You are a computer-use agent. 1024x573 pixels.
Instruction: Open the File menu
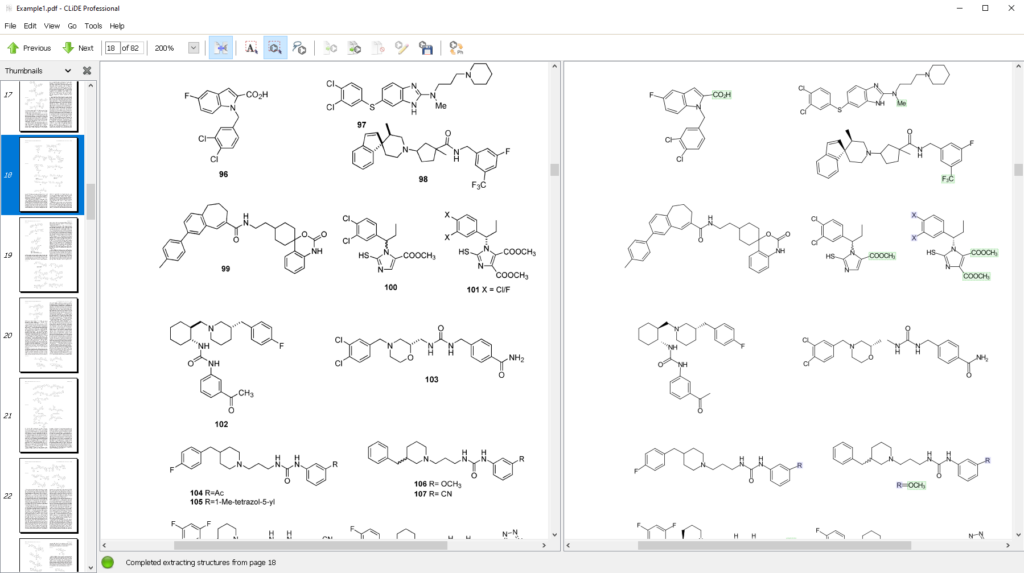(10, 25)
